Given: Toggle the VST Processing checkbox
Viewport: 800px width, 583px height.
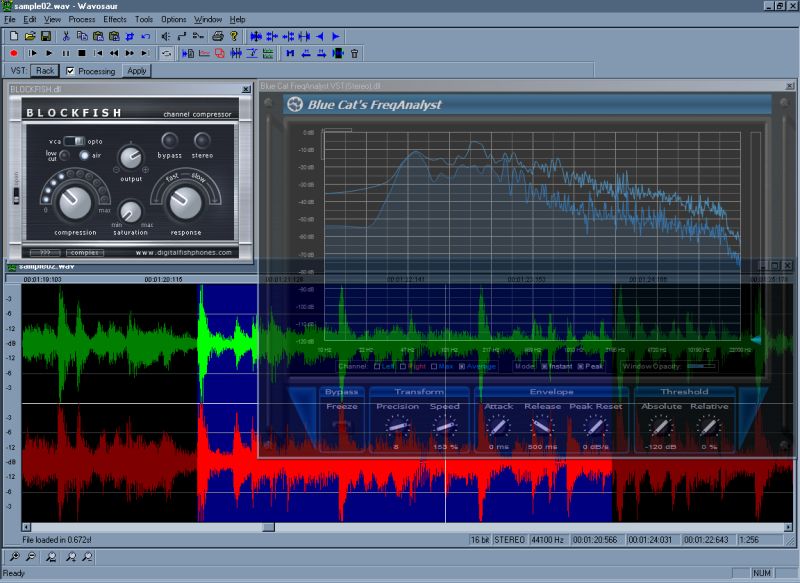Looking at the screenshot, I should [70, 71].
